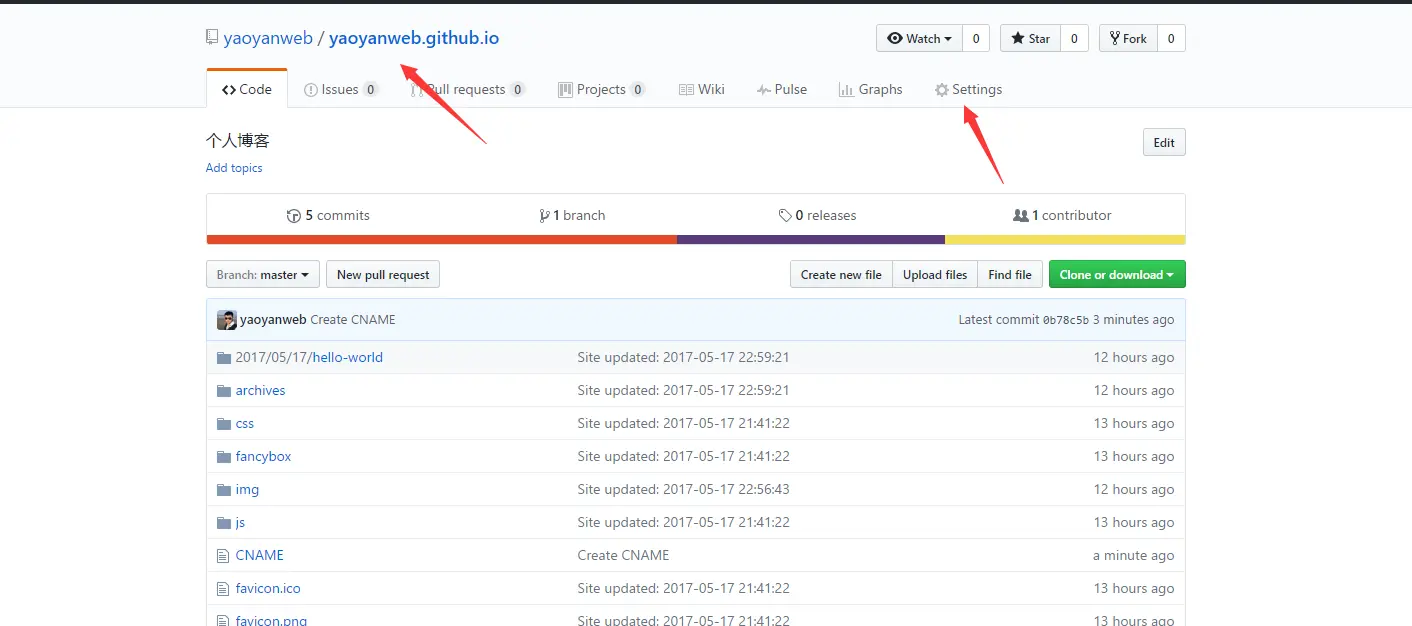The image size is (1412, 626).
Task: Click the orange language bar segment
Action: [x=441, y=240]
